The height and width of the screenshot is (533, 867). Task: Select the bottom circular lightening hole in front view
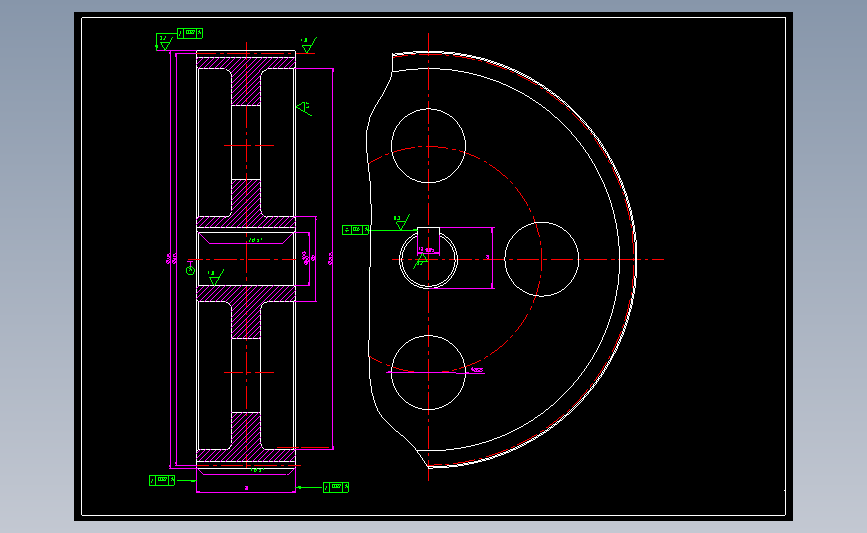click(429, 372)
